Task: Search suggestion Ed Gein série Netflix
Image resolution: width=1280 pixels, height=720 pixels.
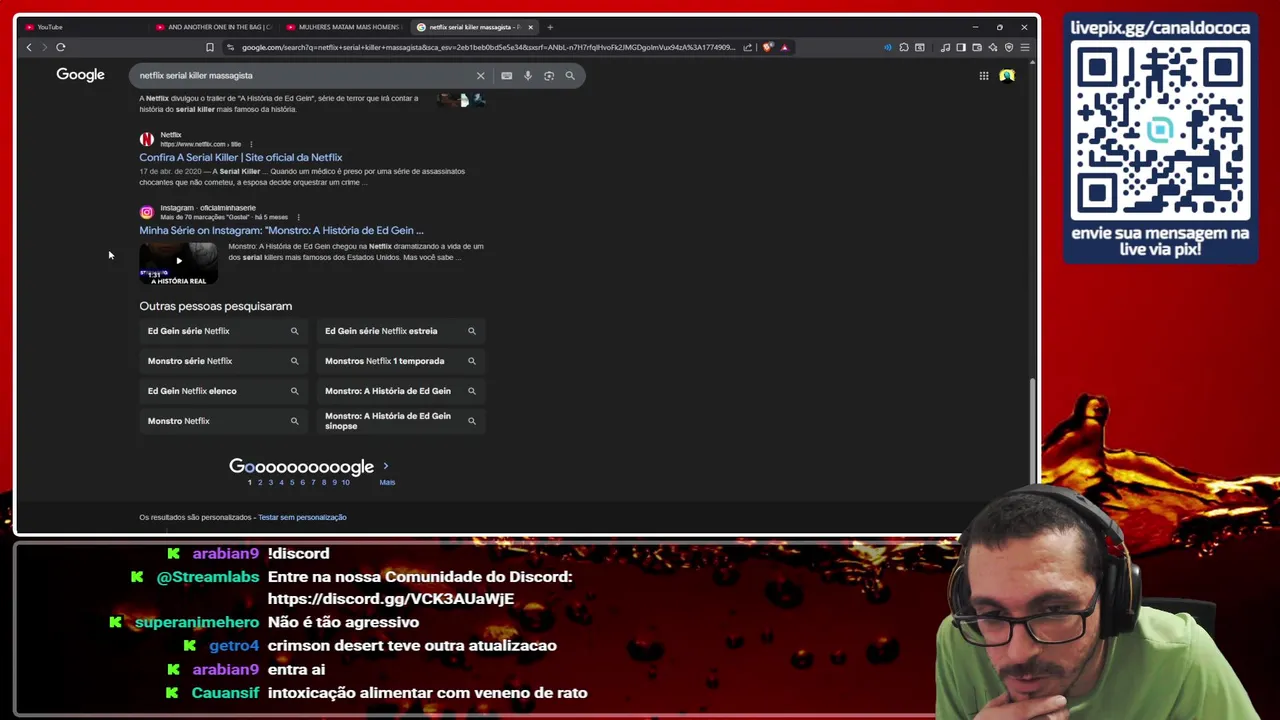Action: pyautogui.click(x=222, y=331)
